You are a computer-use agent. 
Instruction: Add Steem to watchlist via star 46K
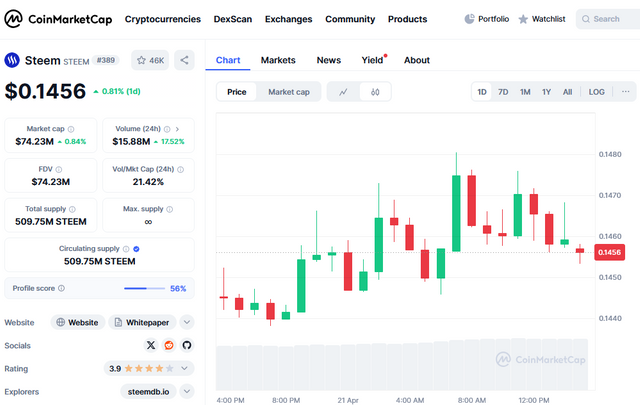(x=150, y=60)
